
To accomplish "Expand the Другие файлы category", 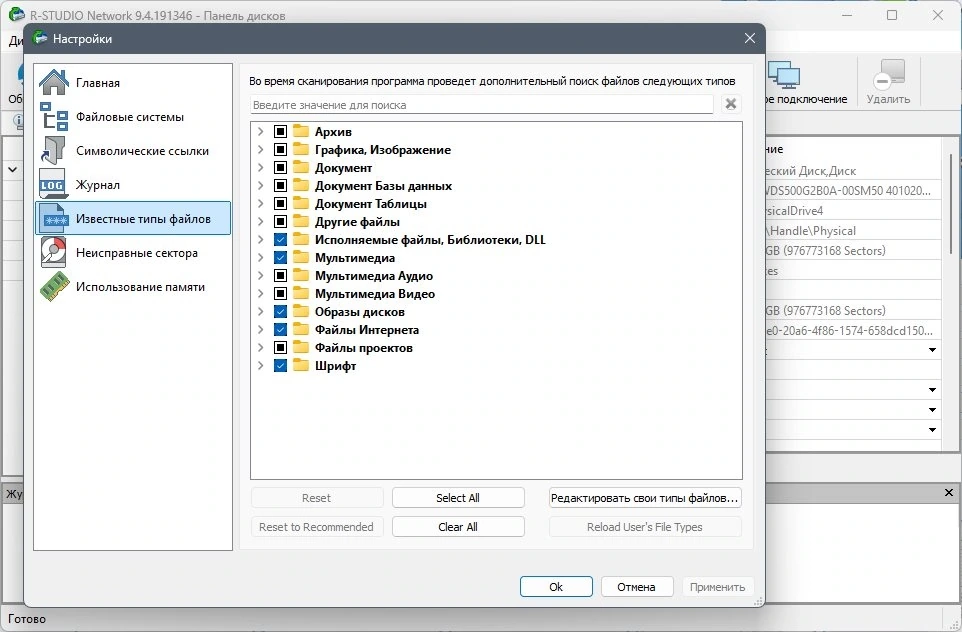I will pyautogui.click(x=261, y=222).
